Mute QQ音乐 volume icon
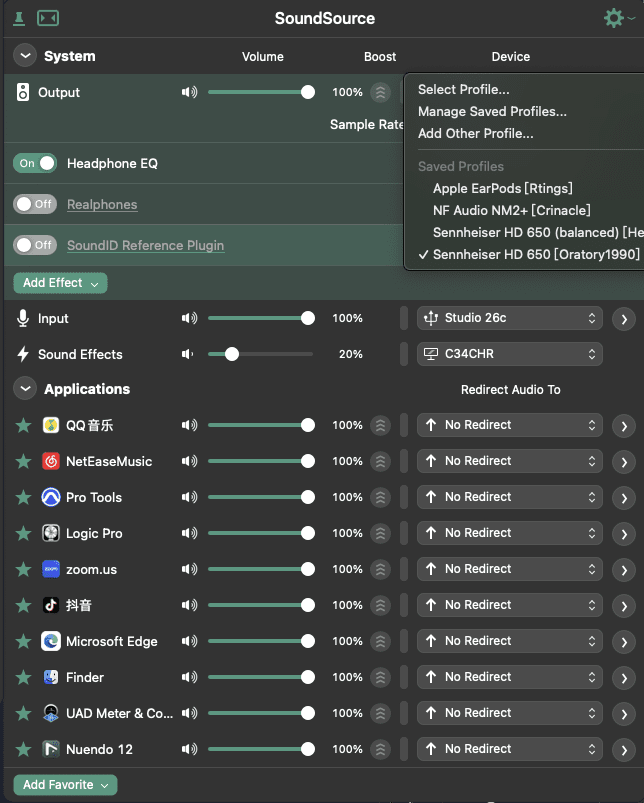Viewport: 644px width, 803px height. tap(189, 425)
